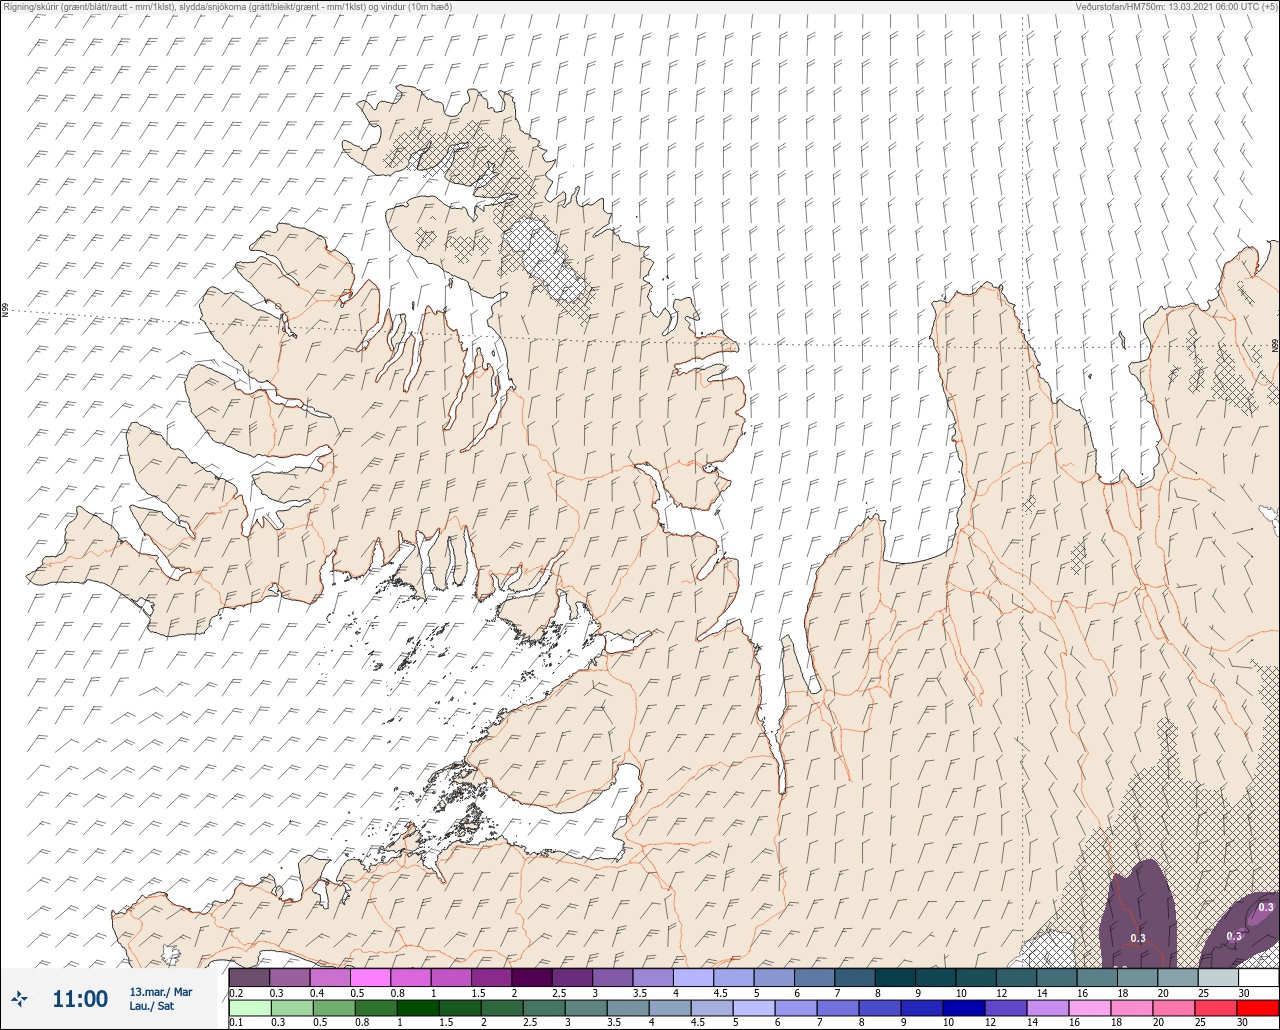
Task: Select dark teal upper swatch above label 8
Action: 894,977
